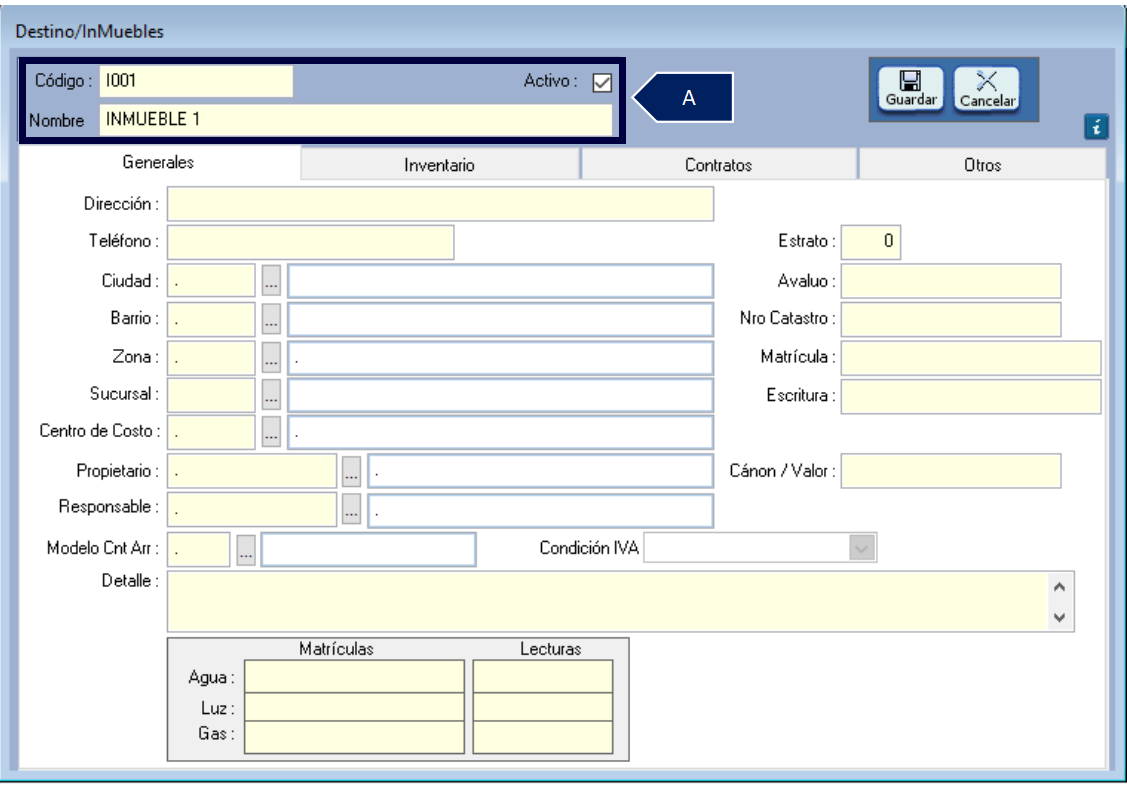Screen dimensions: 1127x788
Task: Open the Centro de Costo lookup button
Action: [271, 431]
